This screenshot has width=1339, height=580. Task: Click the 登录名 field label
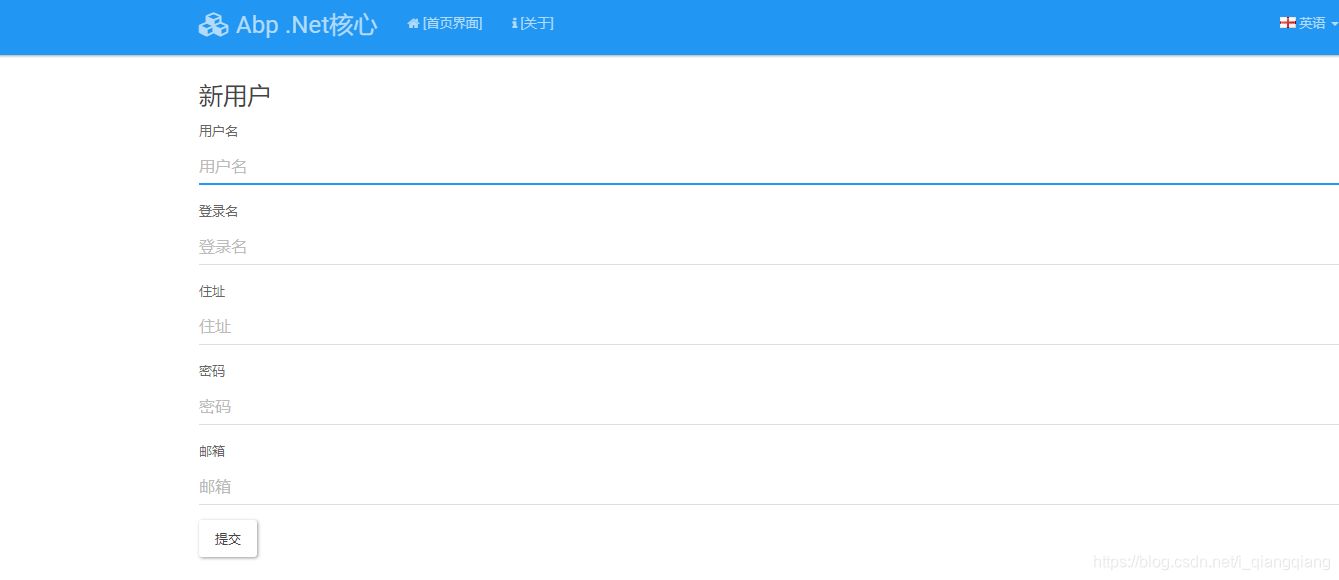tap(218, 211)
